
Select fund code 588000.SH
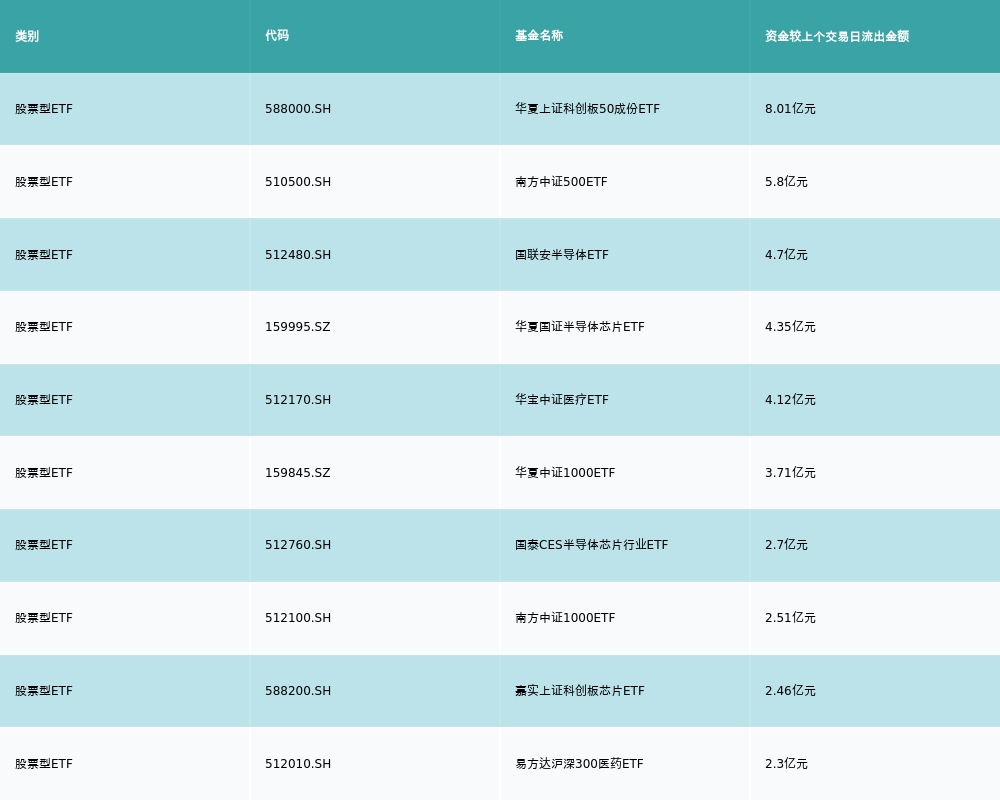click(x=298, y=109)
